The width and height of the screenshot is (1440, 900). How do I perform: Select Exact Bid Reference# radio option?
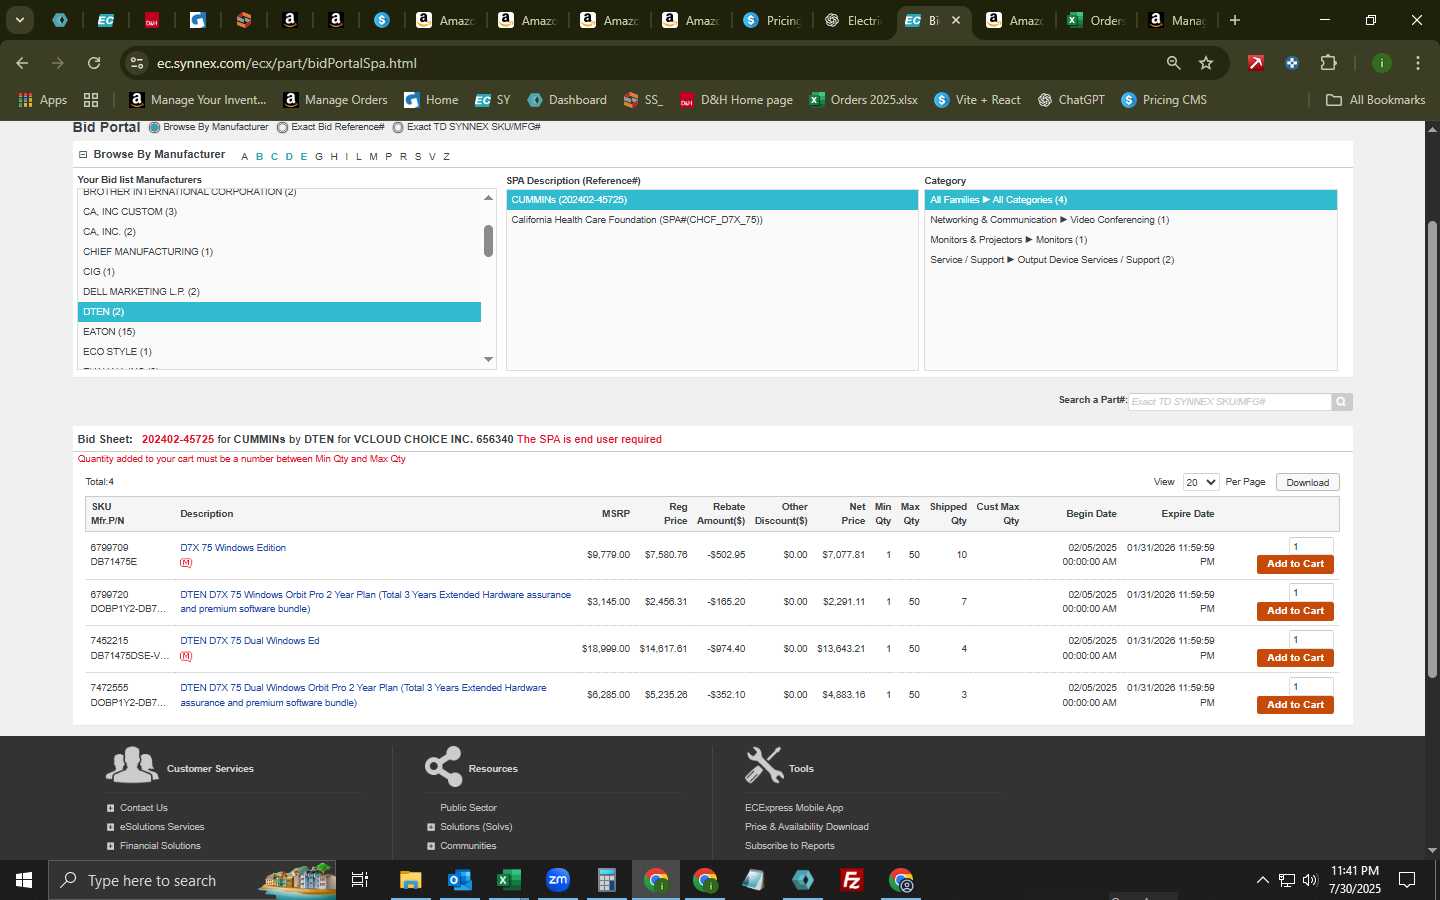(282, 128)
